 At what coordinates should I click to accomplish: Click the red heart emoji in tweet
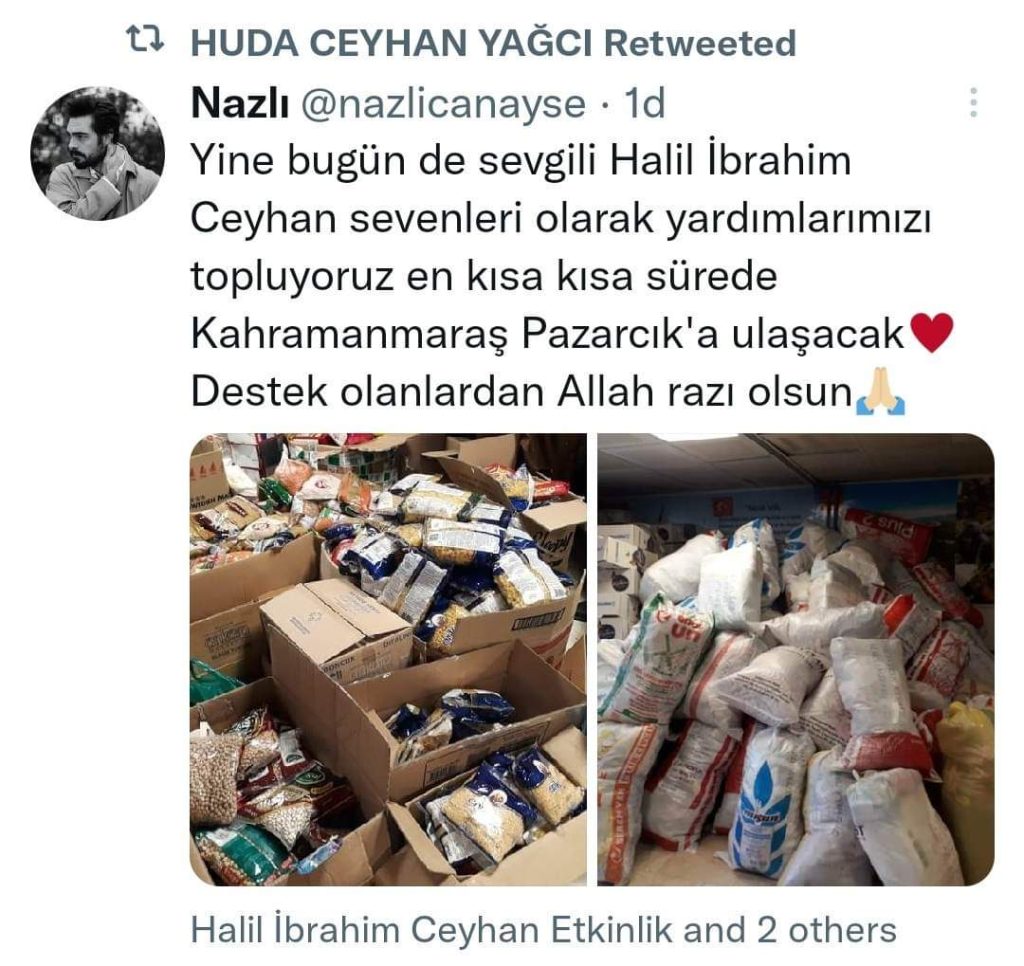(x=931, y=332)
